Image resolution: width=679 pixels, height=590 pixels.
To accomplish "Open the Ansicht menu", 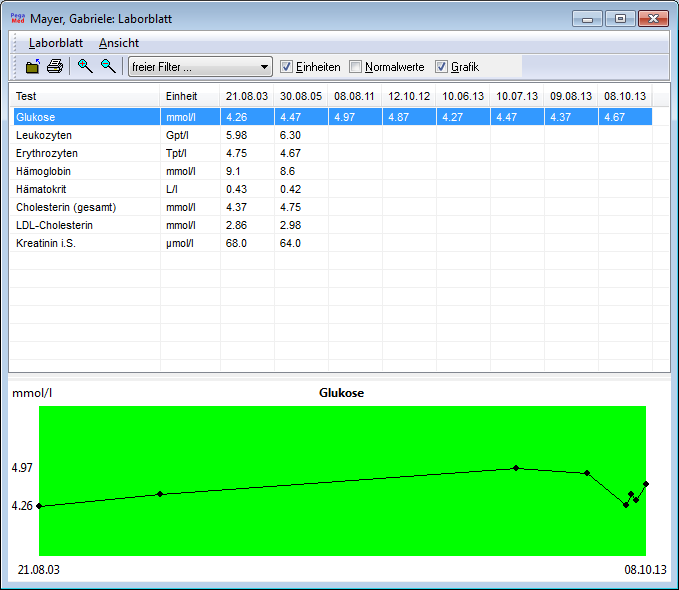I will click(x=119, y=43).
